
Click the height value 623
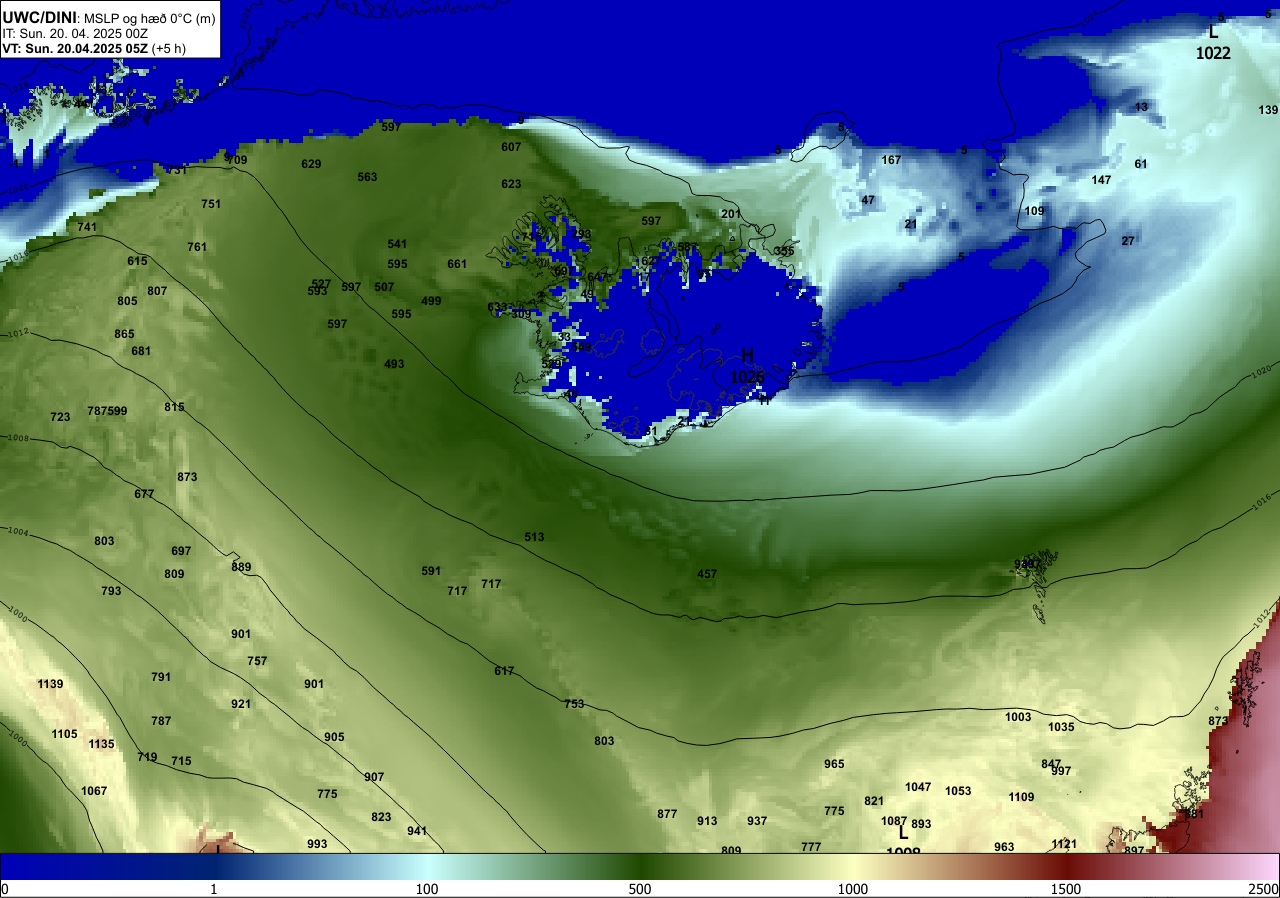[511, 184]
